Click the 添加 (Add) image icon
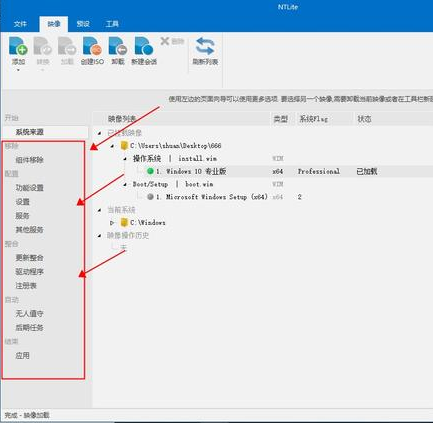 pos(18,46)
